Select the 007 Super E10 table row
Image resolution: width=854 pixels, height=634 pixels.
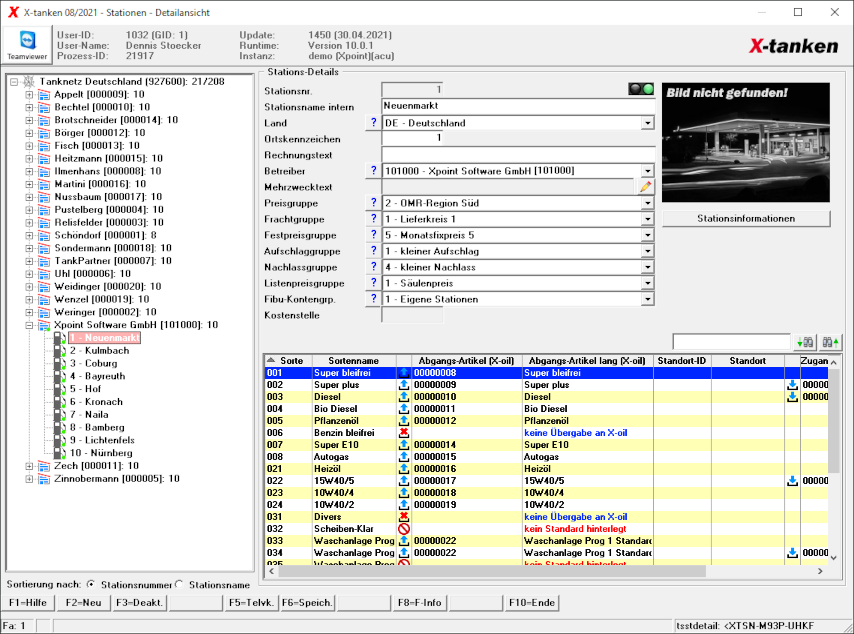(x=546, y=445)
